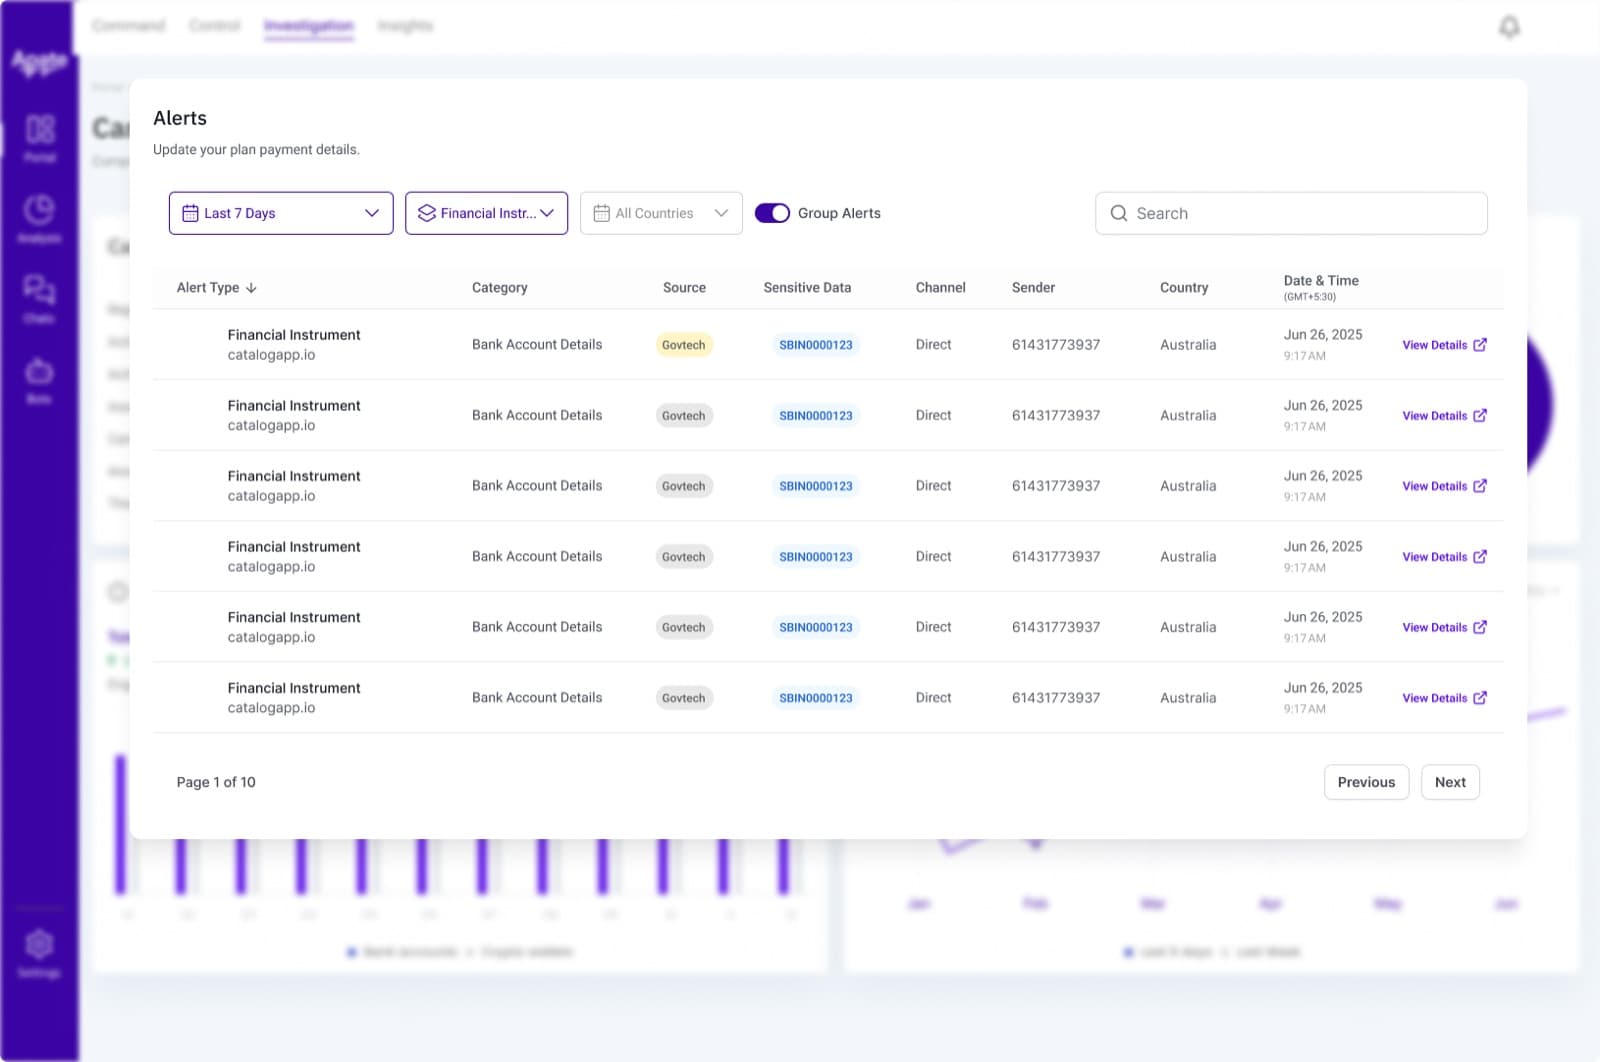Screen dimensions: 1600x1062
Task: Click the Category column header
Action: pos(500,288)
